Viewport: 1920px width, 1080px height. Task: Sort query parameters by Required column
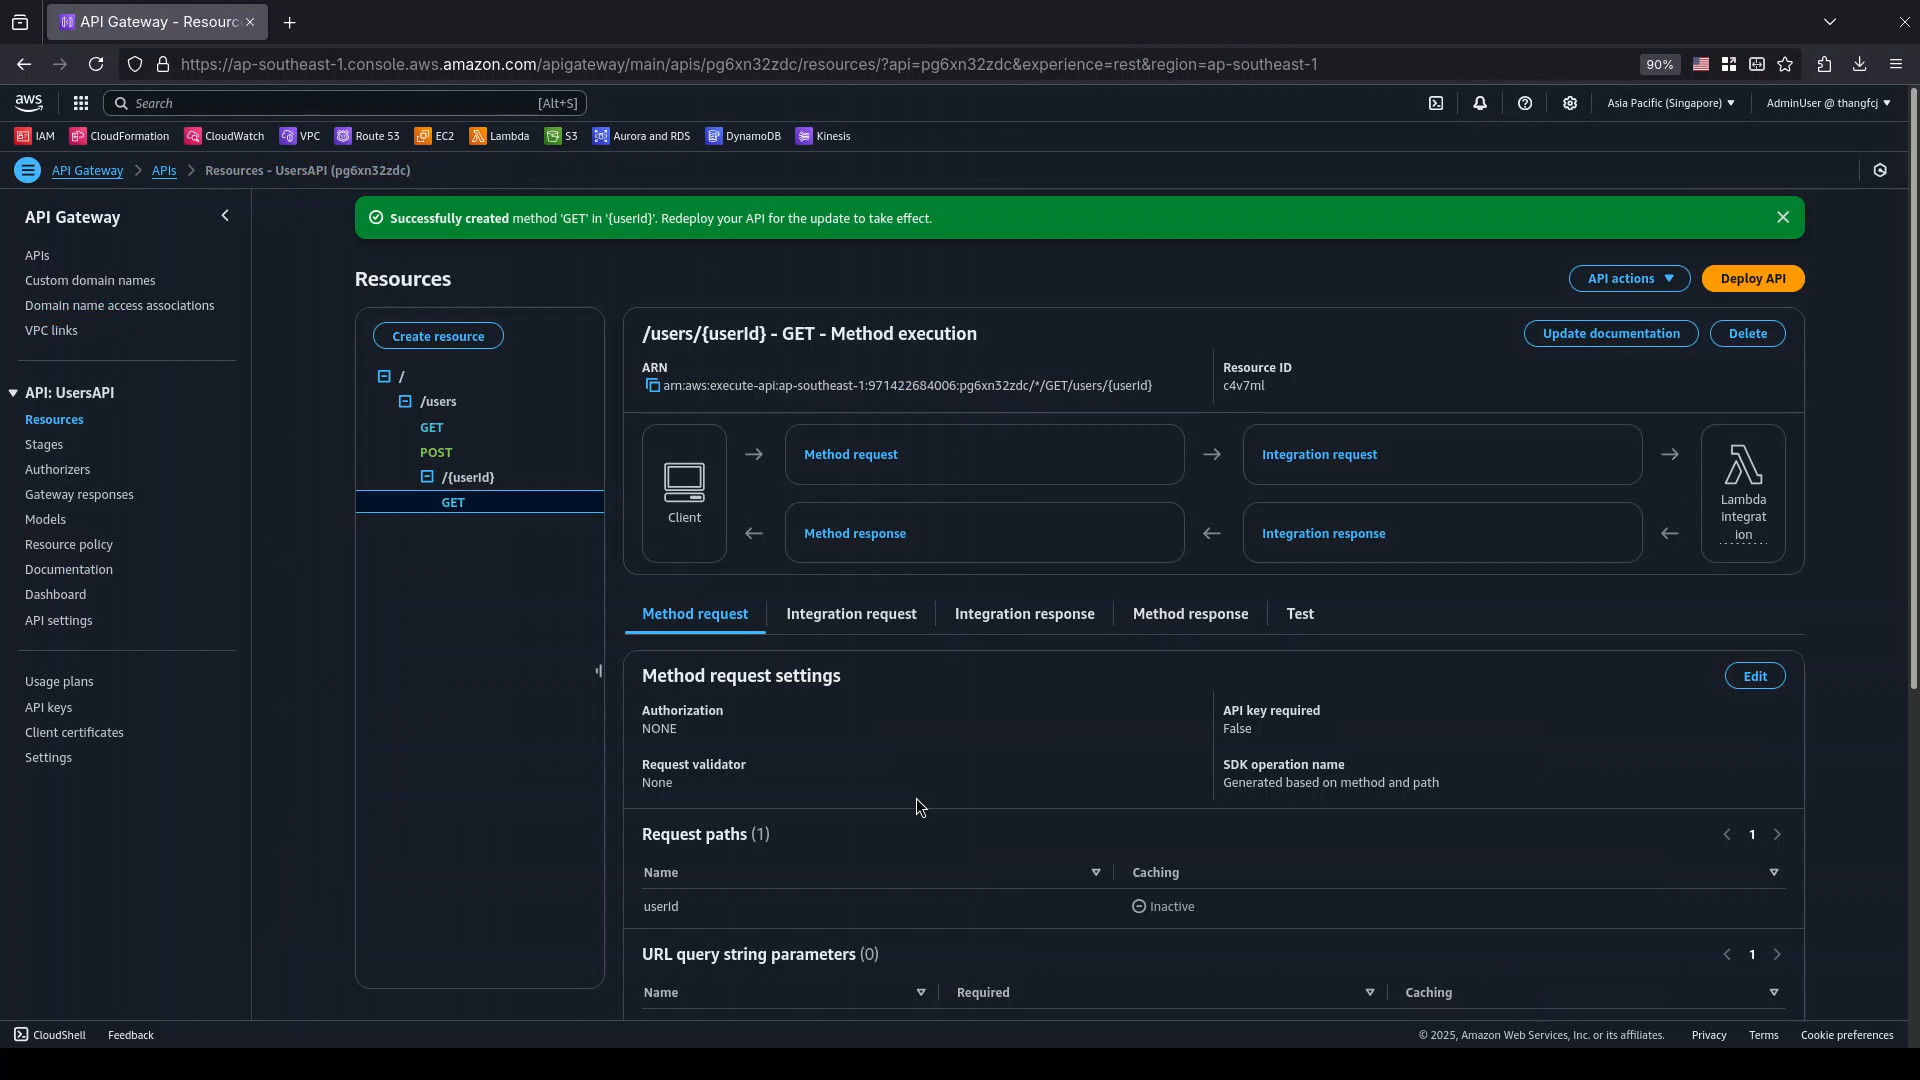(x=1370, y=993)
